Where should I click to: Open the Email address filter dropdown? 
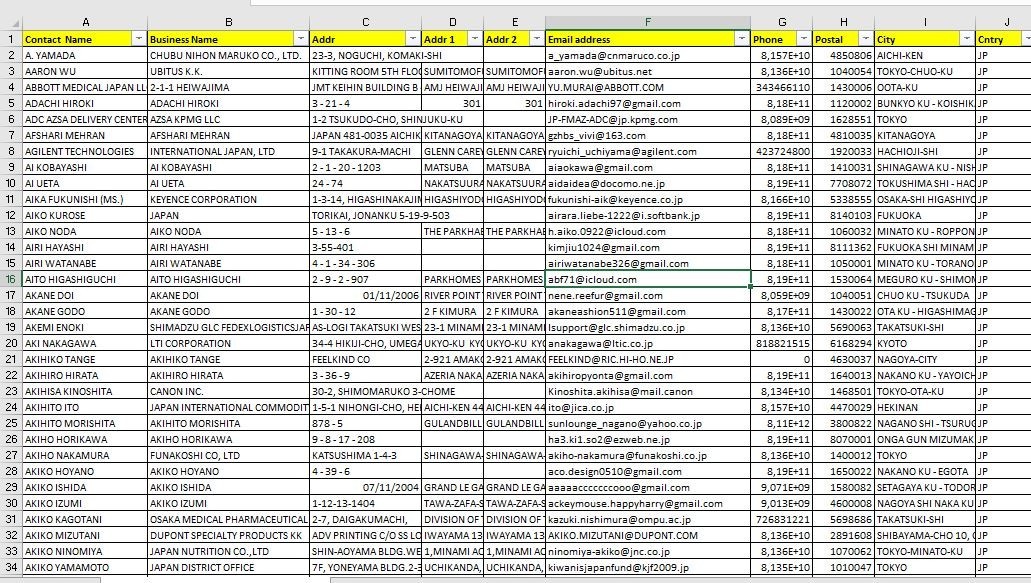point(741,39)
